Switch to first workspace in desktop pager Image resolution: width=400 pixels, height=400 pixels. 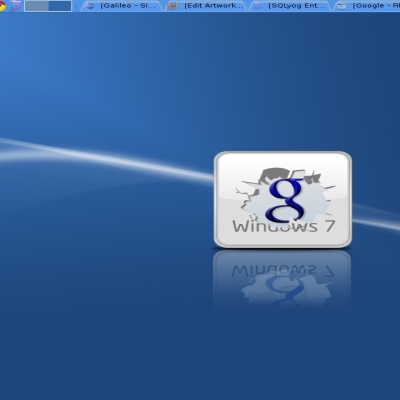click(36, 6)
